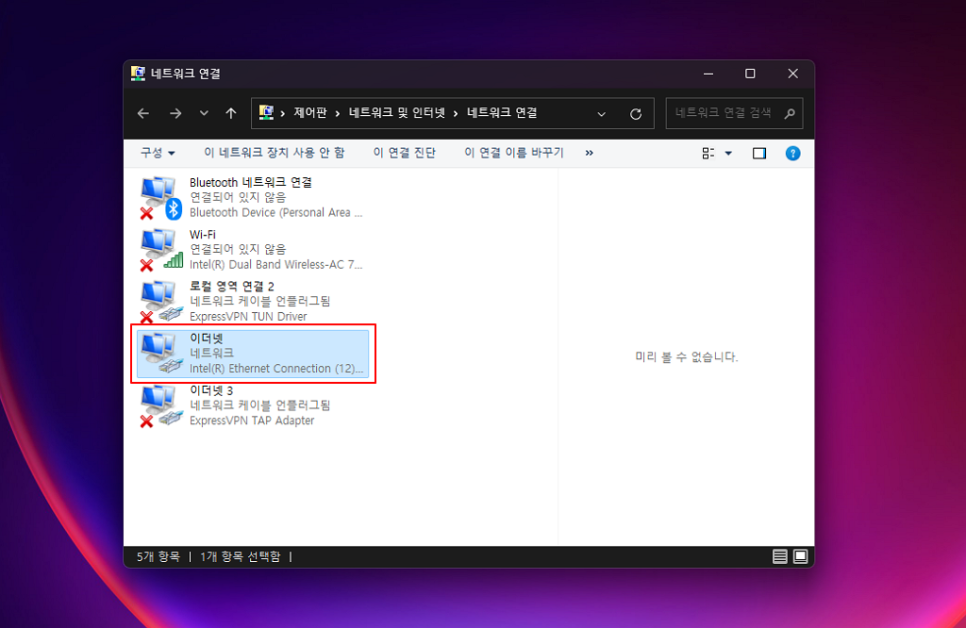
Task: Open view options dropdown arrow
Action: tap(728, 153)
